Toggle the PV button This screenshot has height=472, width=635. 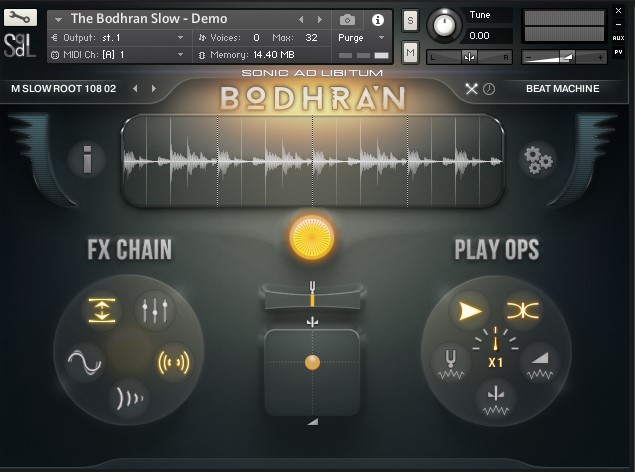coord(618,52)
